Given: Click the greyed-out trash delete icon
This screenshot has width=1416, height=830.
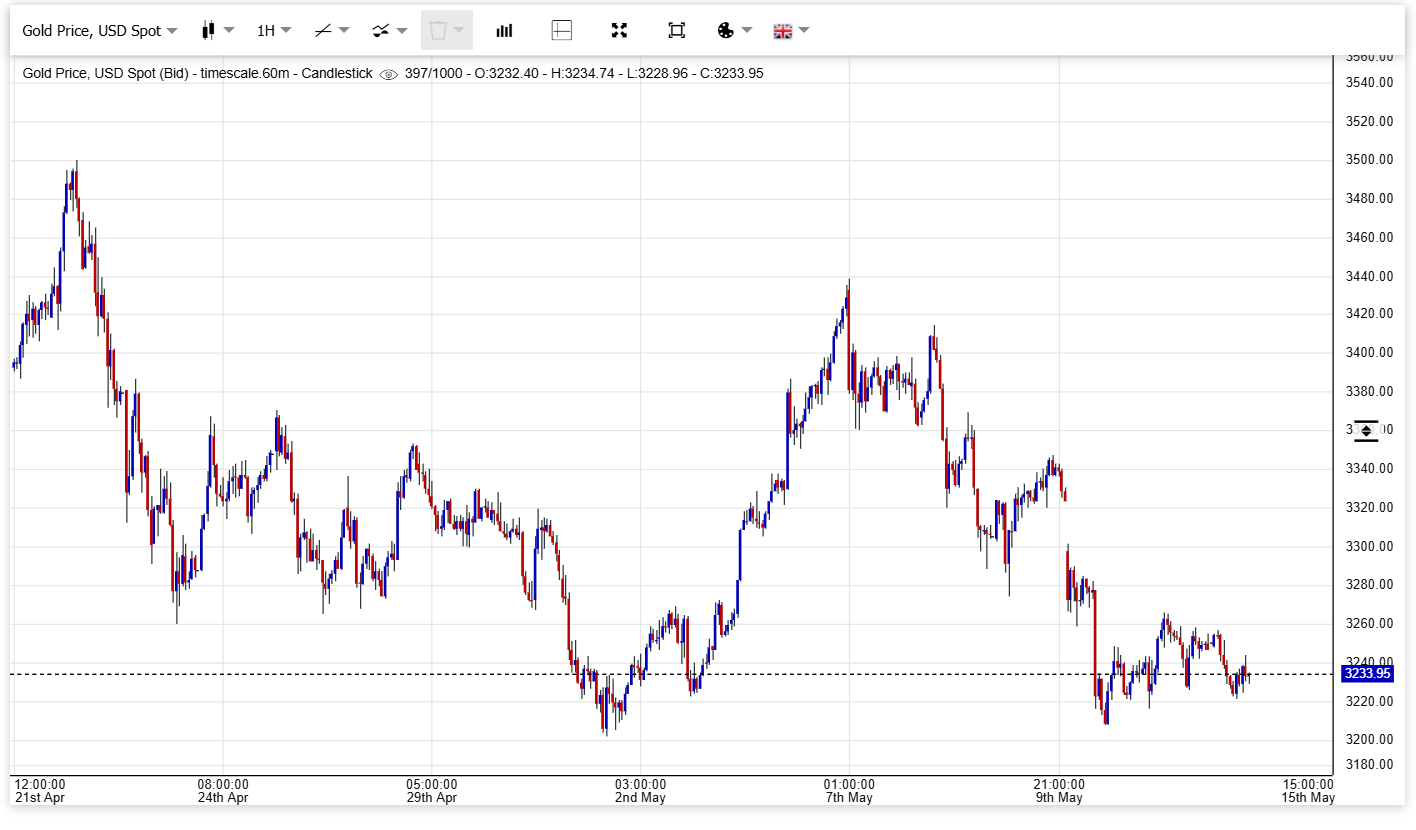Looking at the screenshot, I should [x=438, y=30].
